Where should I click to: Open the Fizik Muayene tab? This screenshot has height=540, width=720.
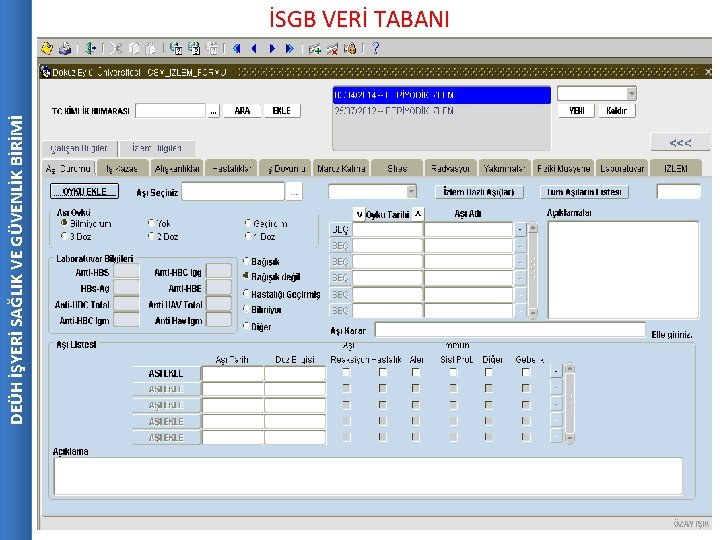click(563, 169)
